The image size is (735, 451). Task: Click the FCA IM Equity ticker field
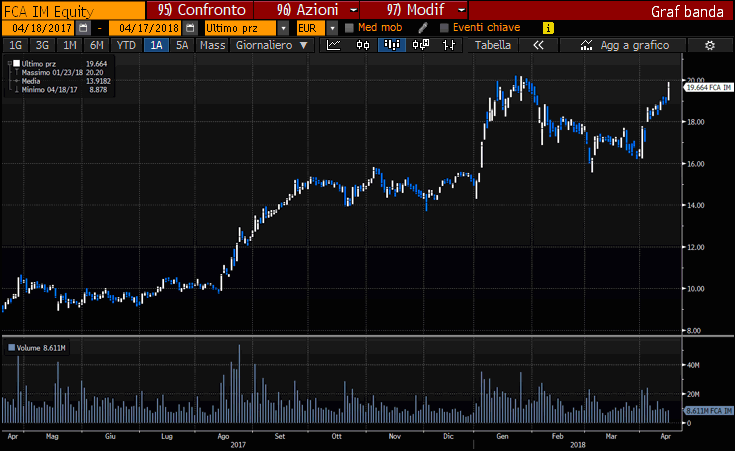coord(73,11)
